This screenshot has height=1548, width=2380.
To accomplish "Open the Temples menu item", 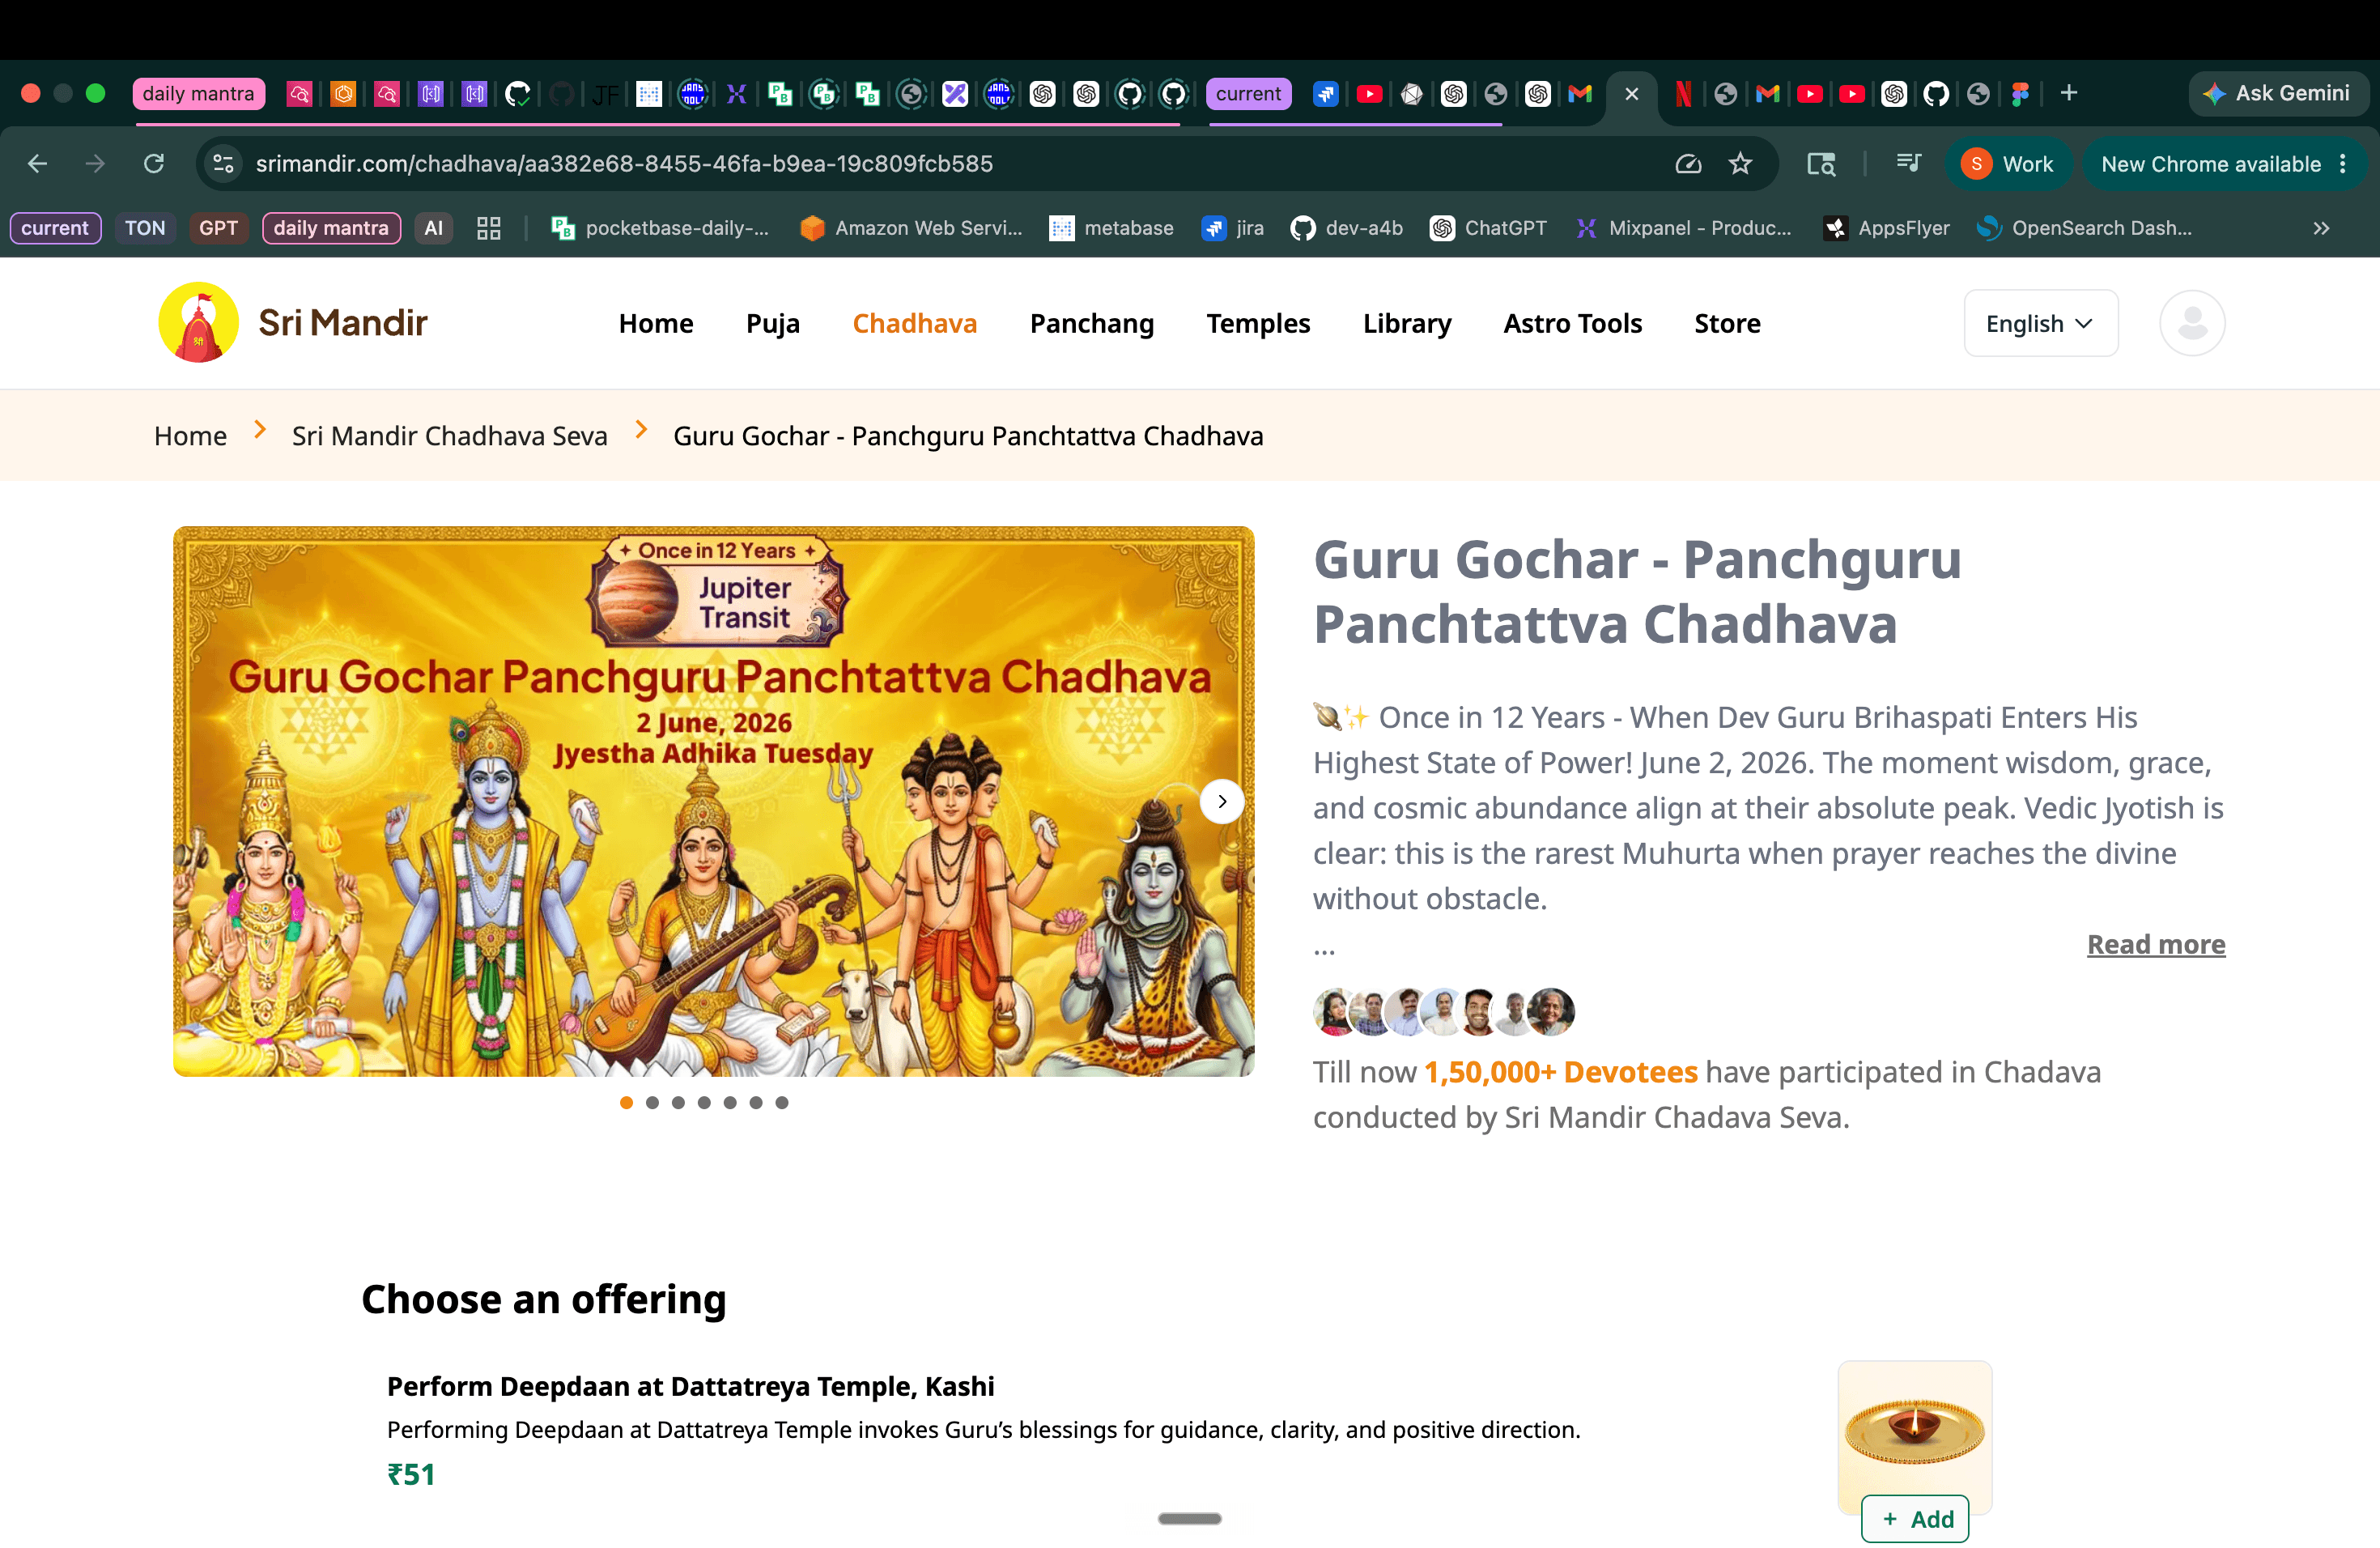I will coord(1258,323).
